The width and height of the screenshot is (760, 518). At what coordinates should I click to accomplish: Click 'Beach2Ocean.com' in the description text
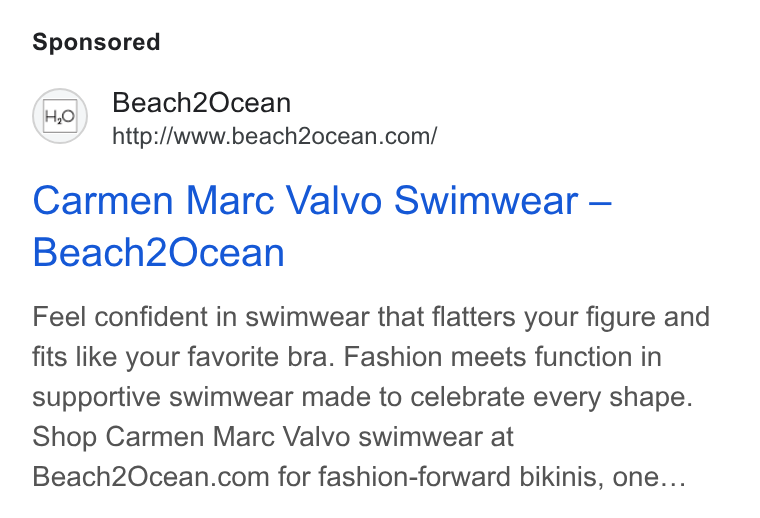(x=151, y=477)
